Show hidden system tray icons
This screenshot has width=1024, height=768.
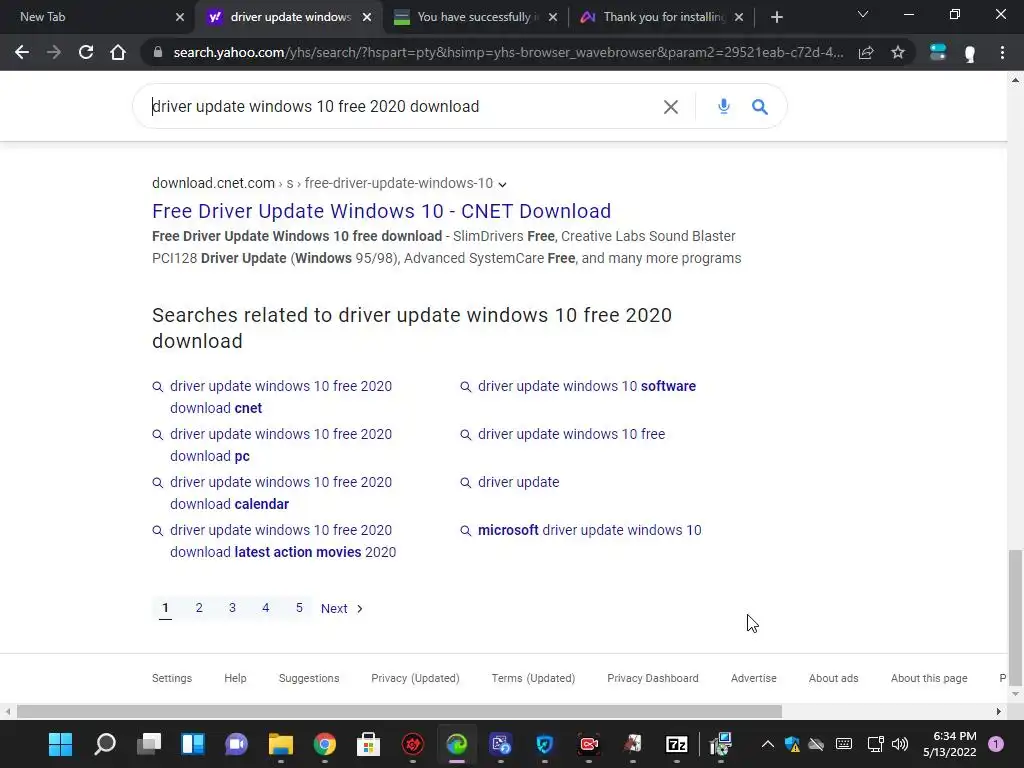pos(768,744)
